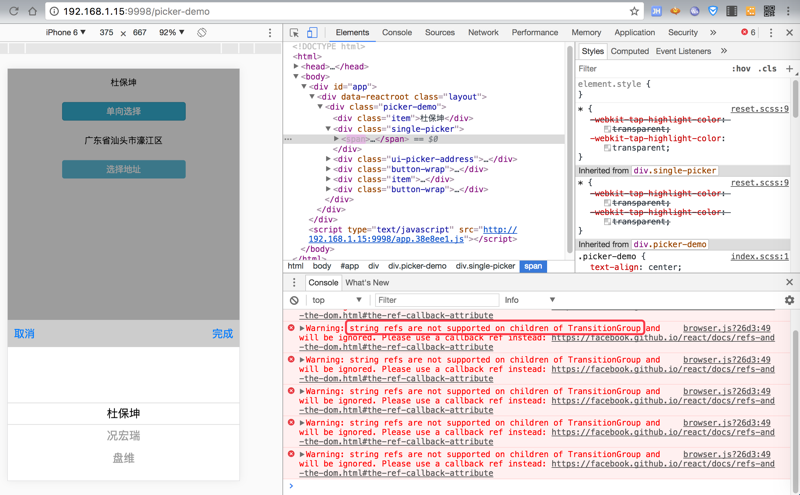This screenshot has height=495, width=800.
Task: Open the 92% zoom dropdown
Action: click(172, 33)
